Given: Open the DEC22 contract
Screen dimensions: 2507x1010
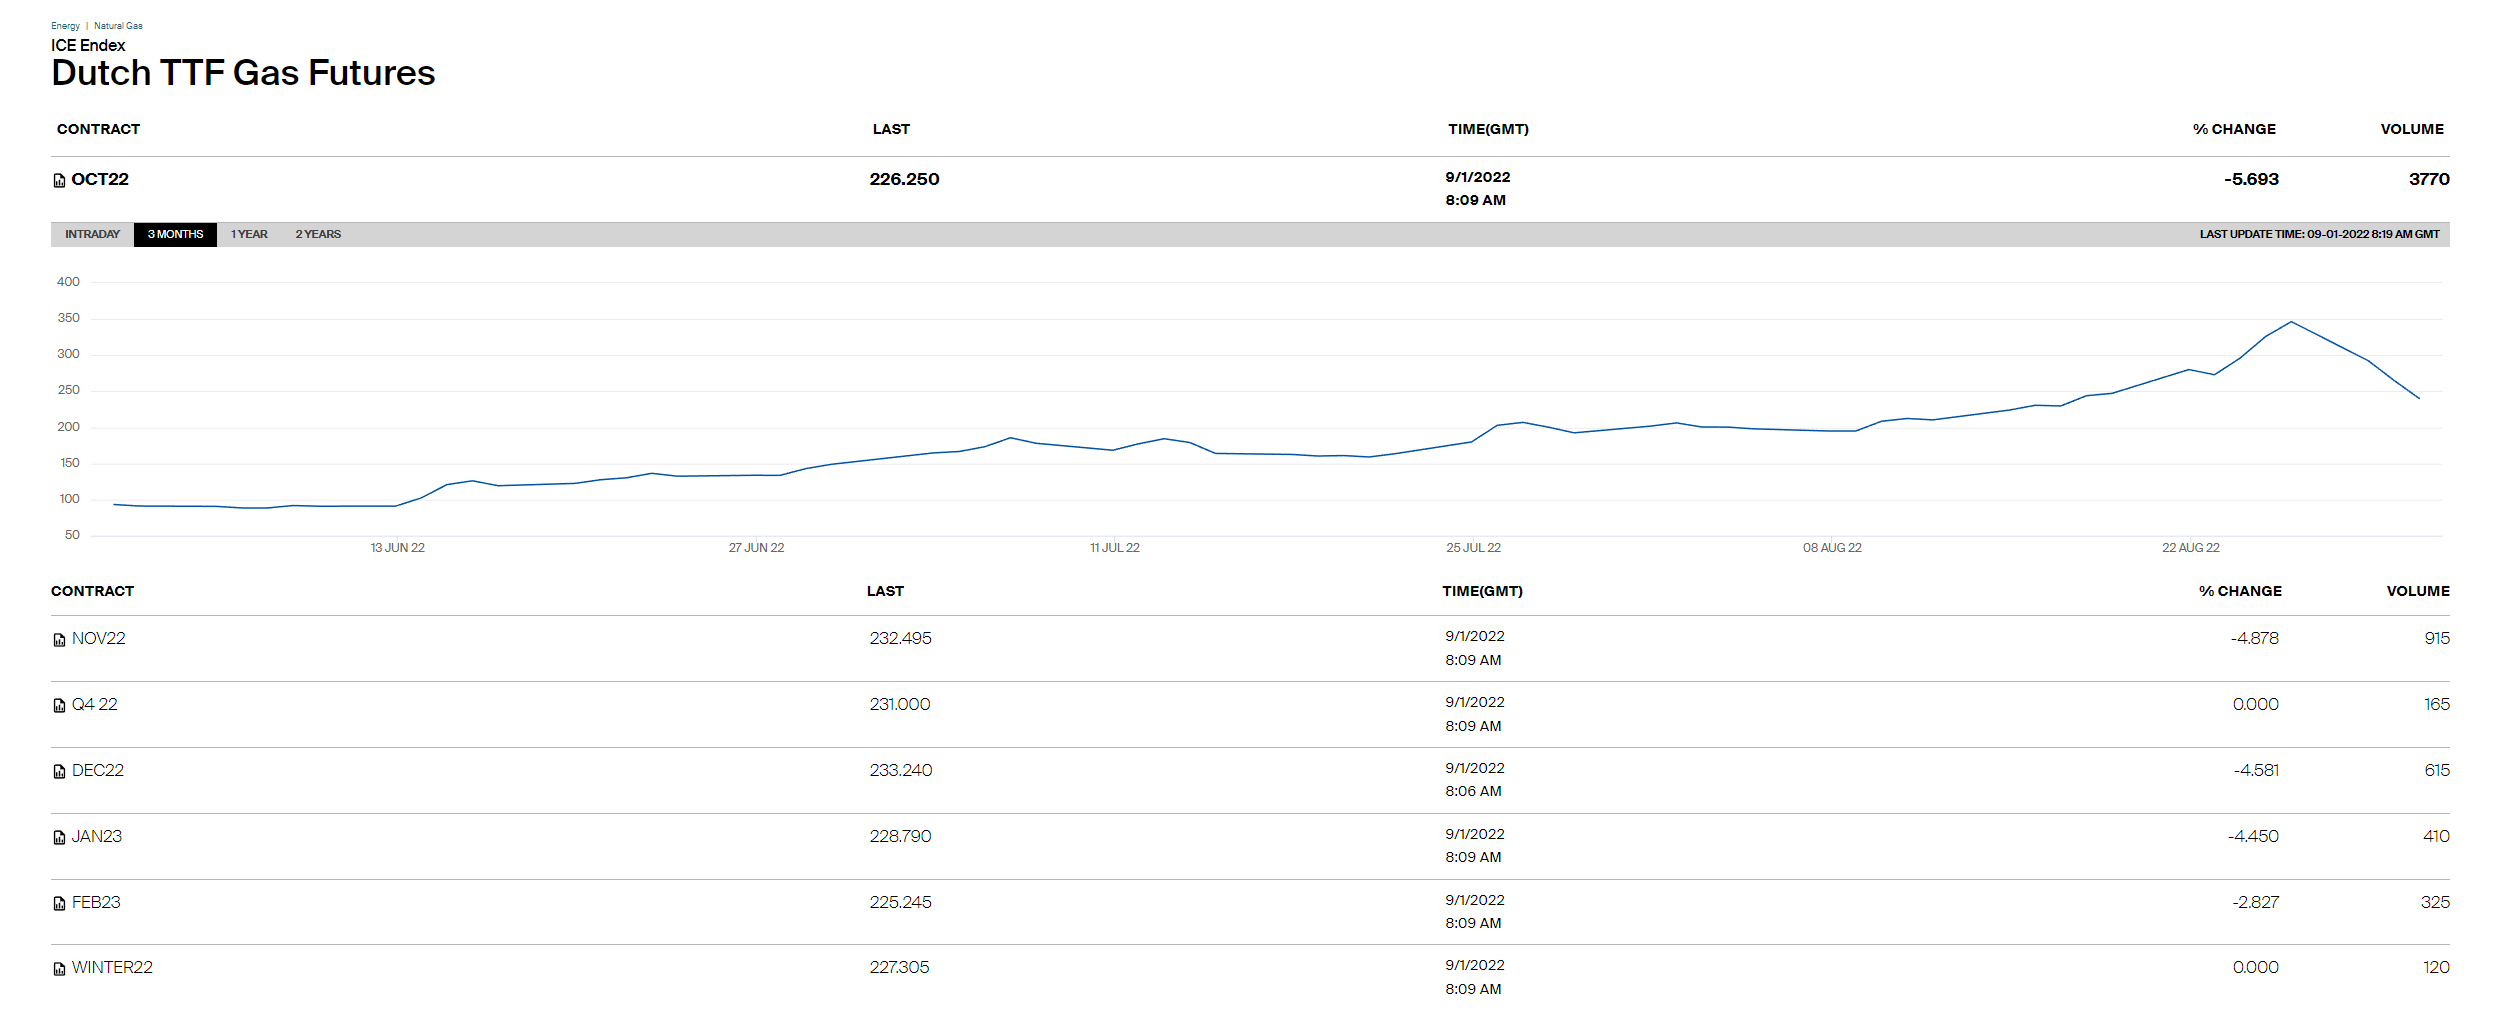Looking at the screenshot, I should (98, 771).
